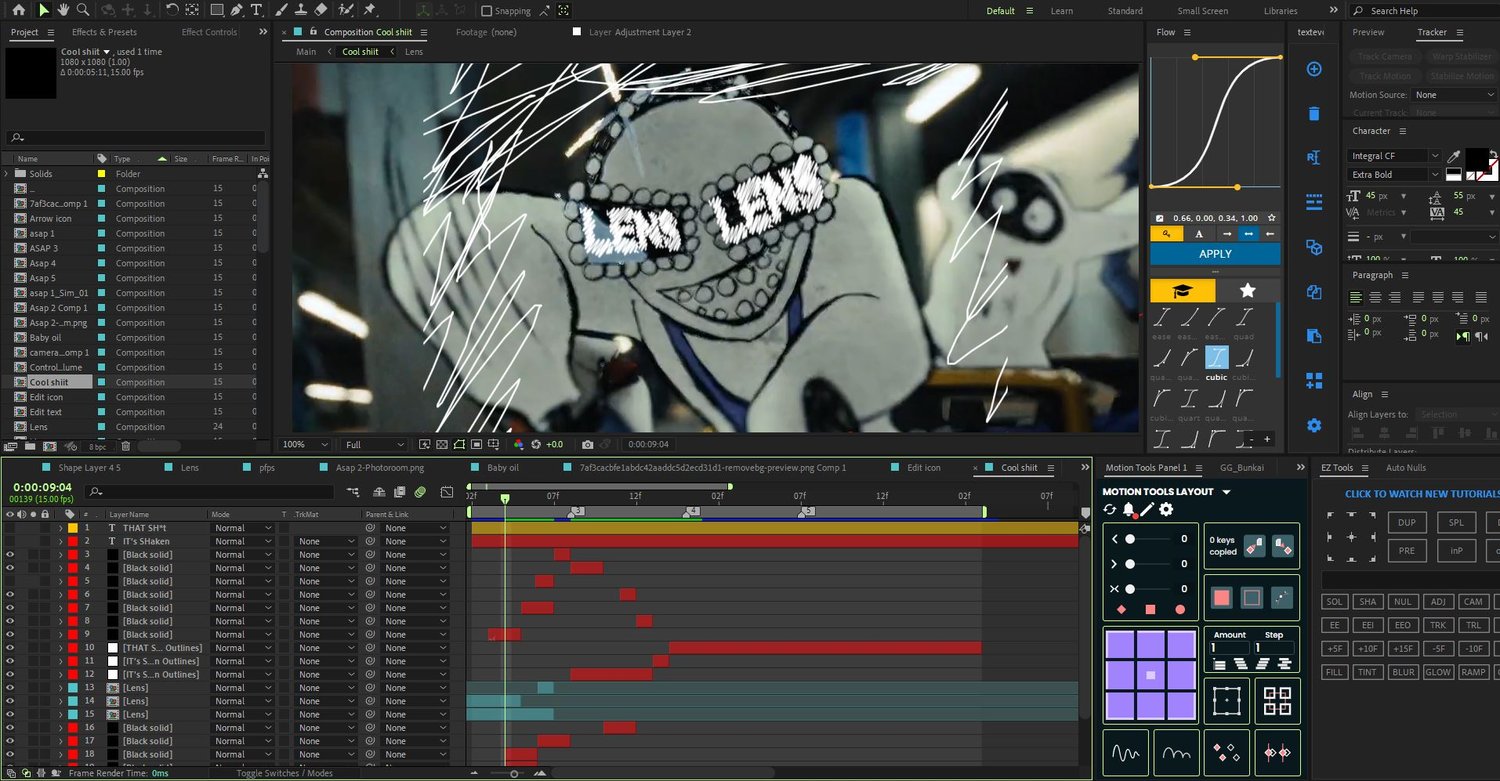Select the Eraser tool

coord(321,10)
